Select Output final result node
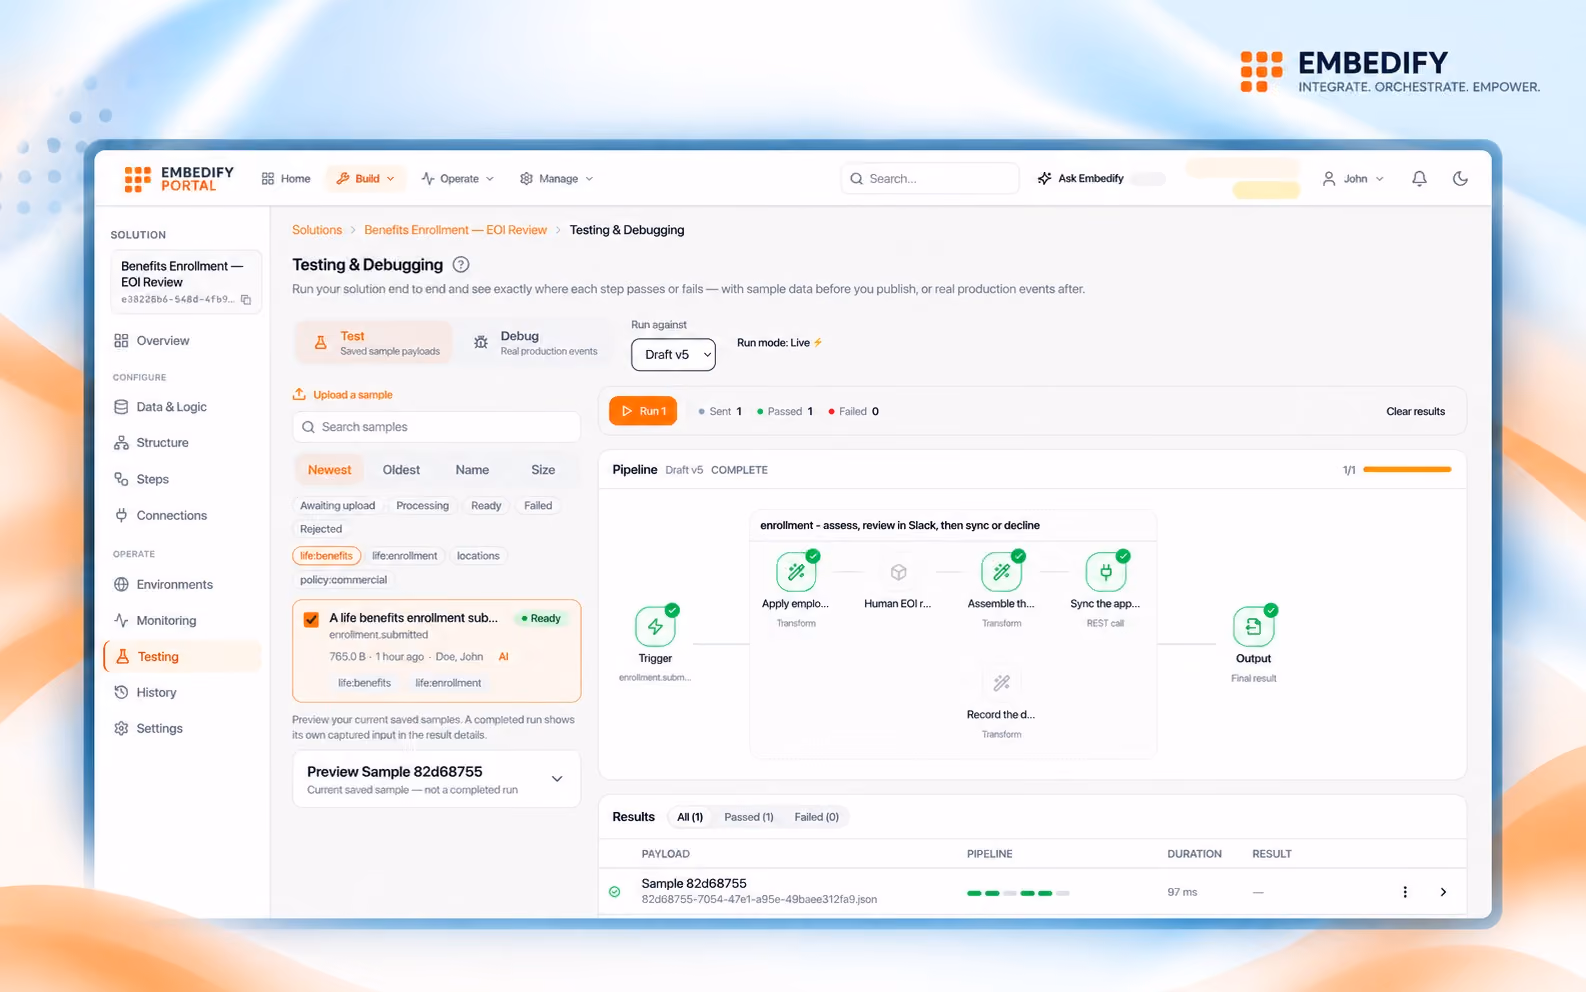This screenshot has width=1586, height=992. (x=1253, y=627)
